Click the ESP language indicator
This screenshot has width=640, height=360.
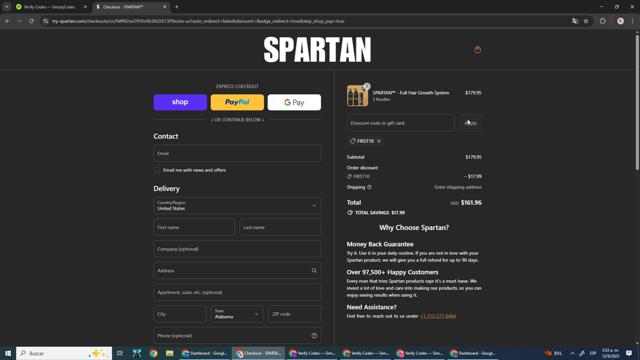click(593, 353)
